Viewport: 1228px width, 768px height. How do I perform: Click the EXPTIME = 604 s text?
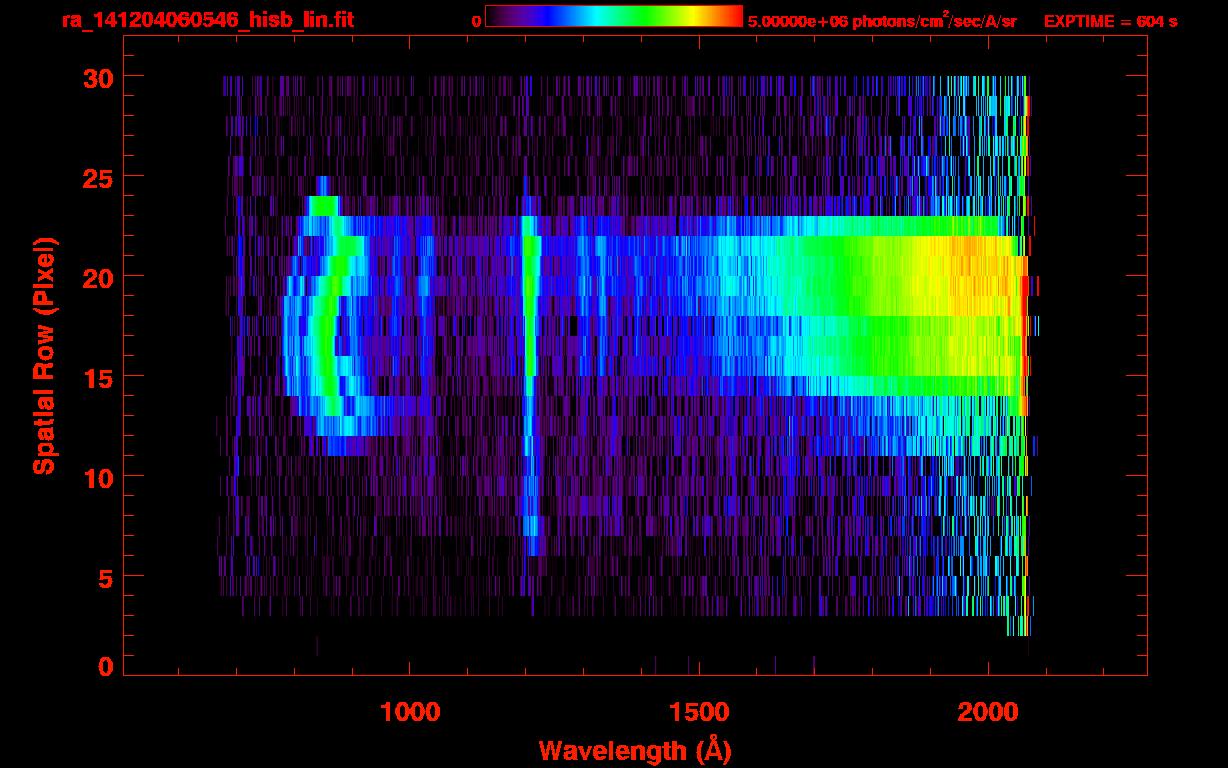coord(1110,22)
